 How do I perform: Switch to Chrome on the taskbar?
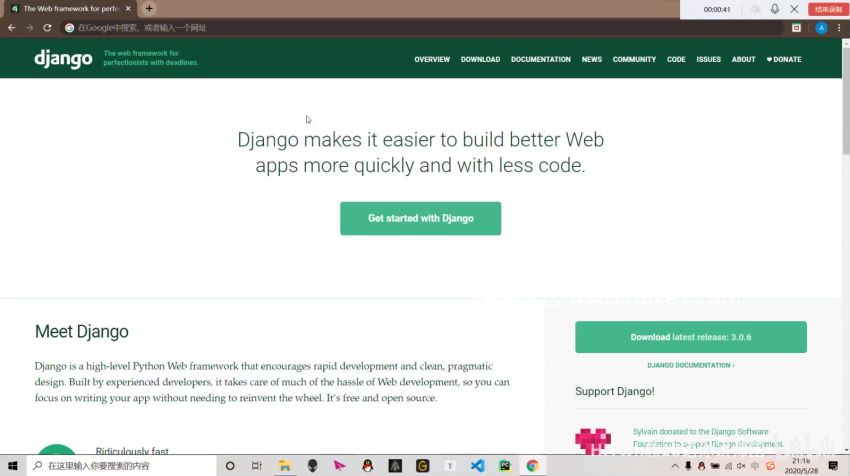click(532, 466)
